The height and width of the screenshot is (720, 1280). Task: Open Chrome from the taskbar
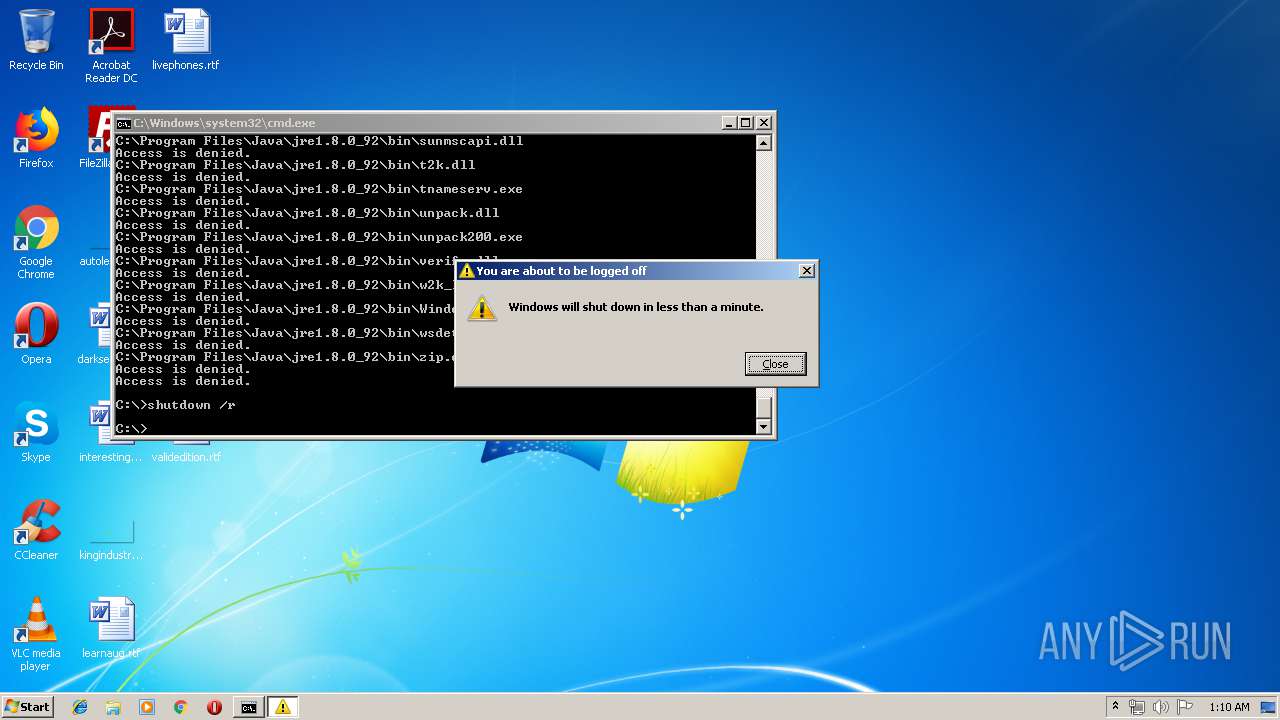point(180,707)
